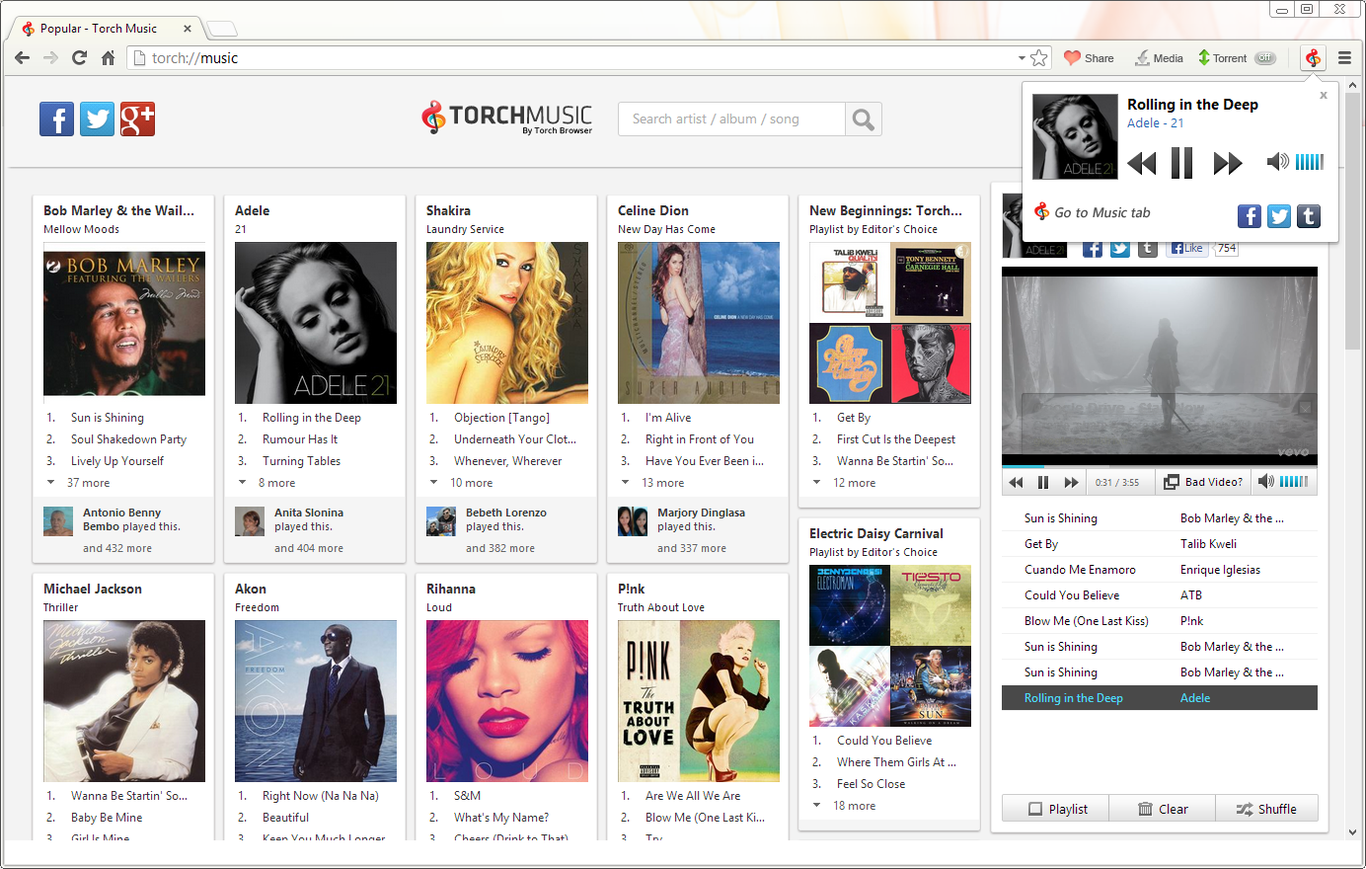Open the Twitter icon in page header
Image resolution: width=1366 pixels, height=869 pixels.
click(97, 119)
